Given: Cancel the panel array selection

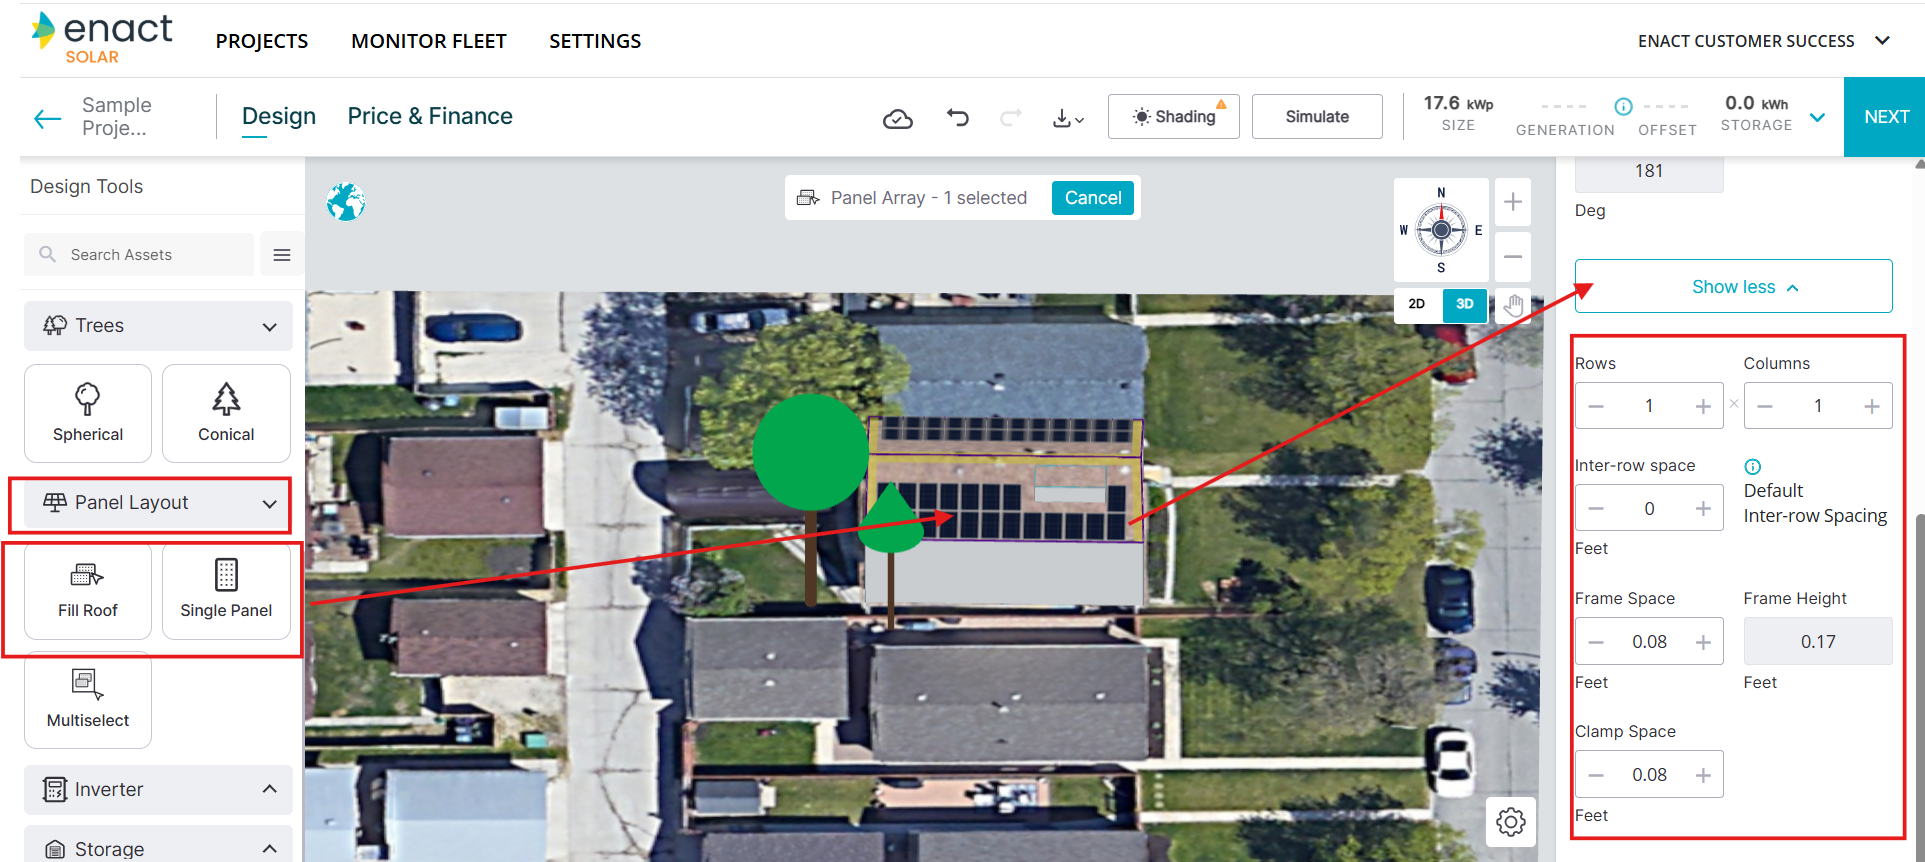Looking at the screenshot, I should [x=1092, y=198].
